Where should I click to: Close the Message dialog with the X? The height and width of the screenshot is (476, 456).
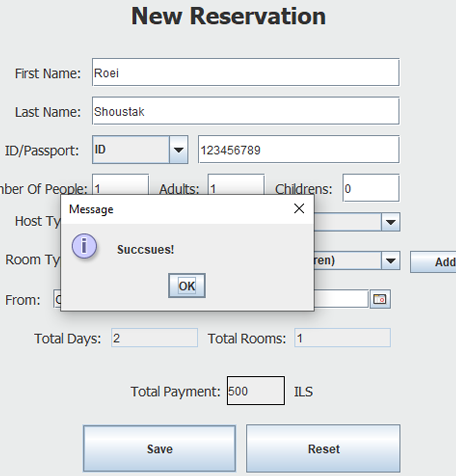(x=299, y=209)
